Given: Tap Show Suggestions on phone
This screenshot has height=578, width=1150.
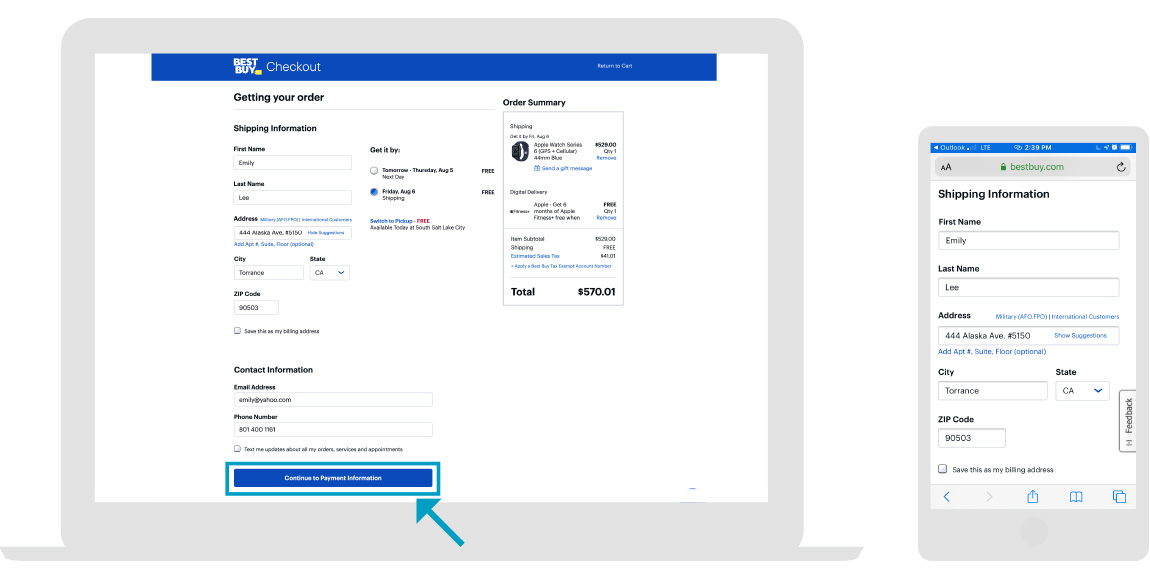Looking at the screenshot, I should 1080,335.
